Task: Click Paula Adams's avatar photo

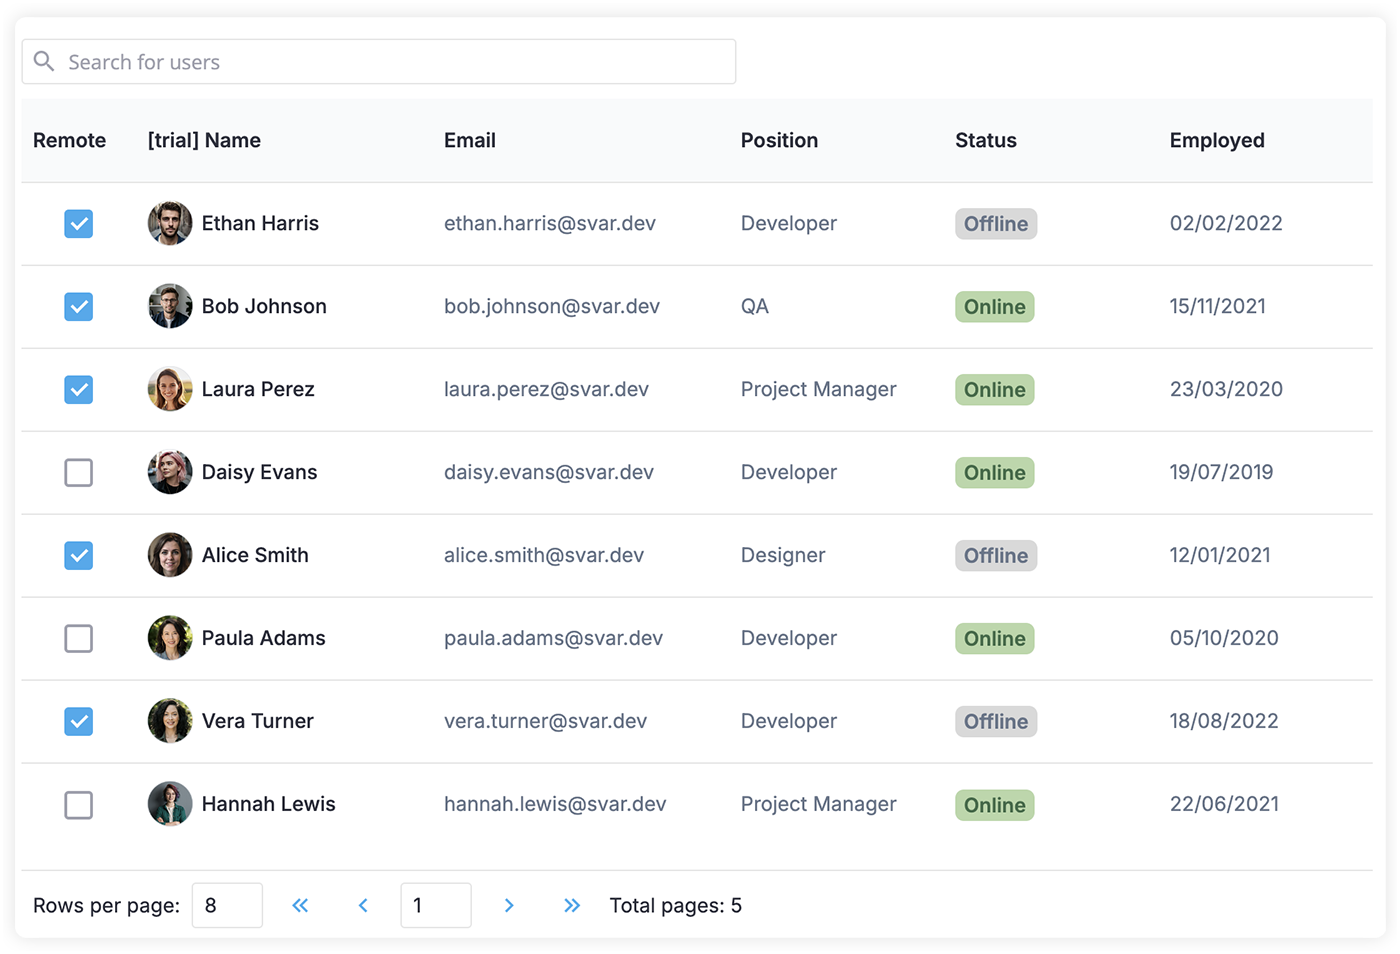Action: click(x=170, y=638)
